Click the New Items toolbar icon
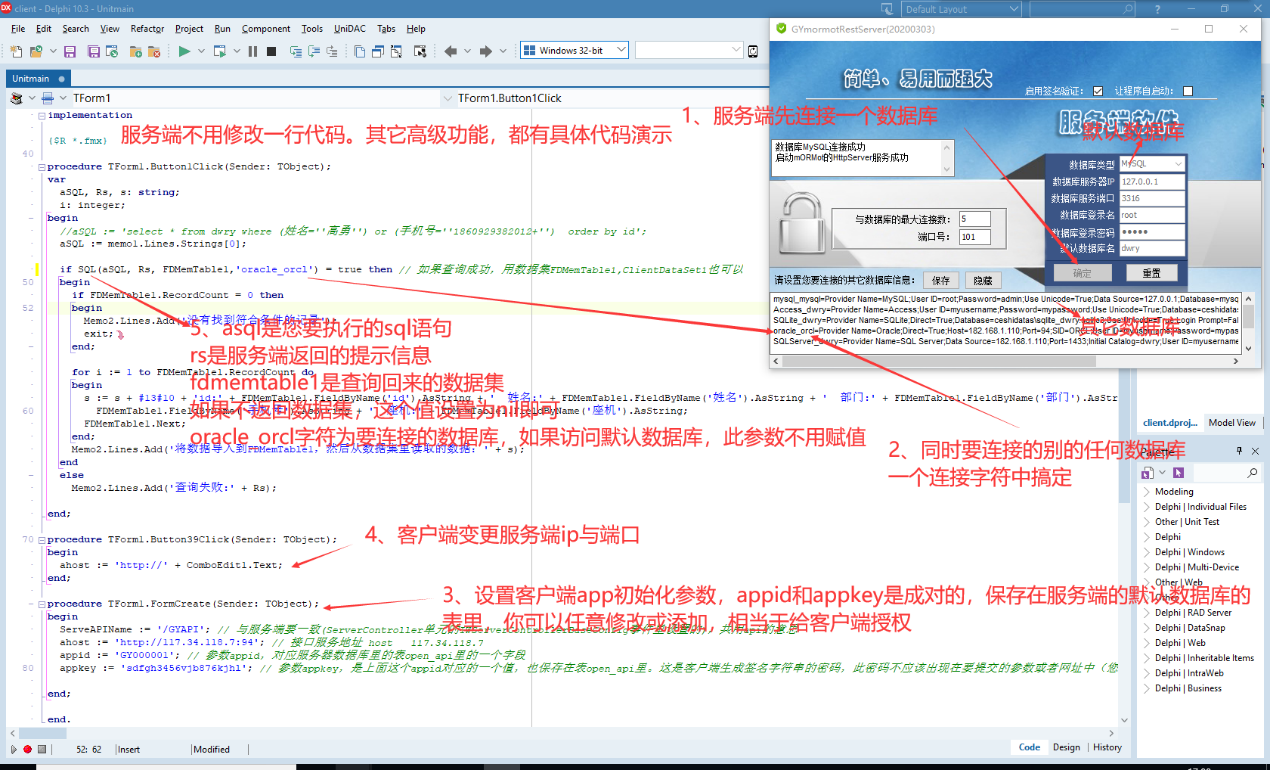1270x770 pixels. [x=16, y=51]
